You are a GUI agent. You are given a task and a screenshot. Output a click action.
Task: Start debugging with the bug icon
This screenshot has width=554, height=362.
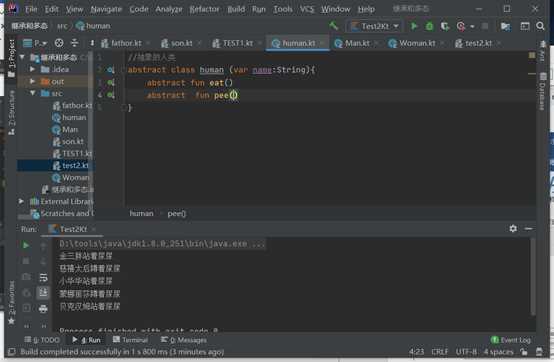pyautogui.click(x=429, y=26)
